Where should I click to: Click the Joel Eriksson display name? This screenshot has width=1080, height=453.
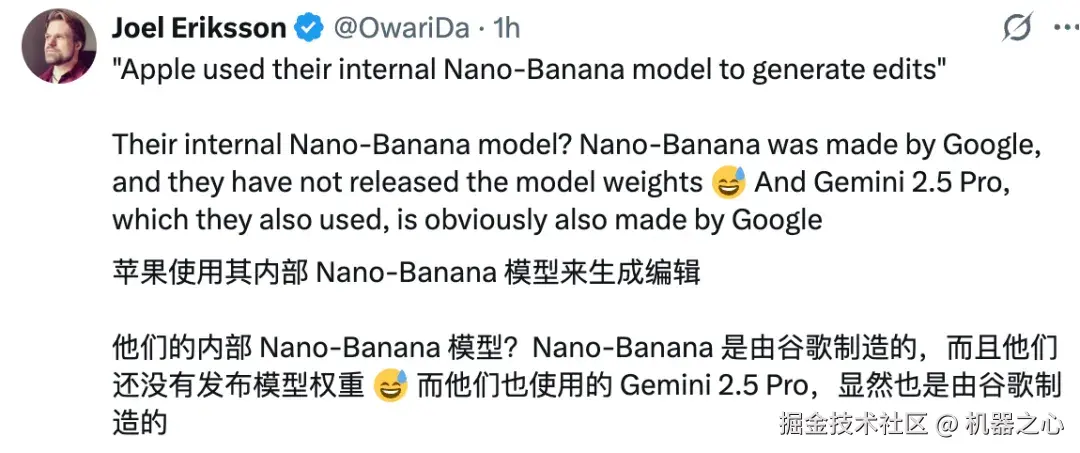coord(199,29)
